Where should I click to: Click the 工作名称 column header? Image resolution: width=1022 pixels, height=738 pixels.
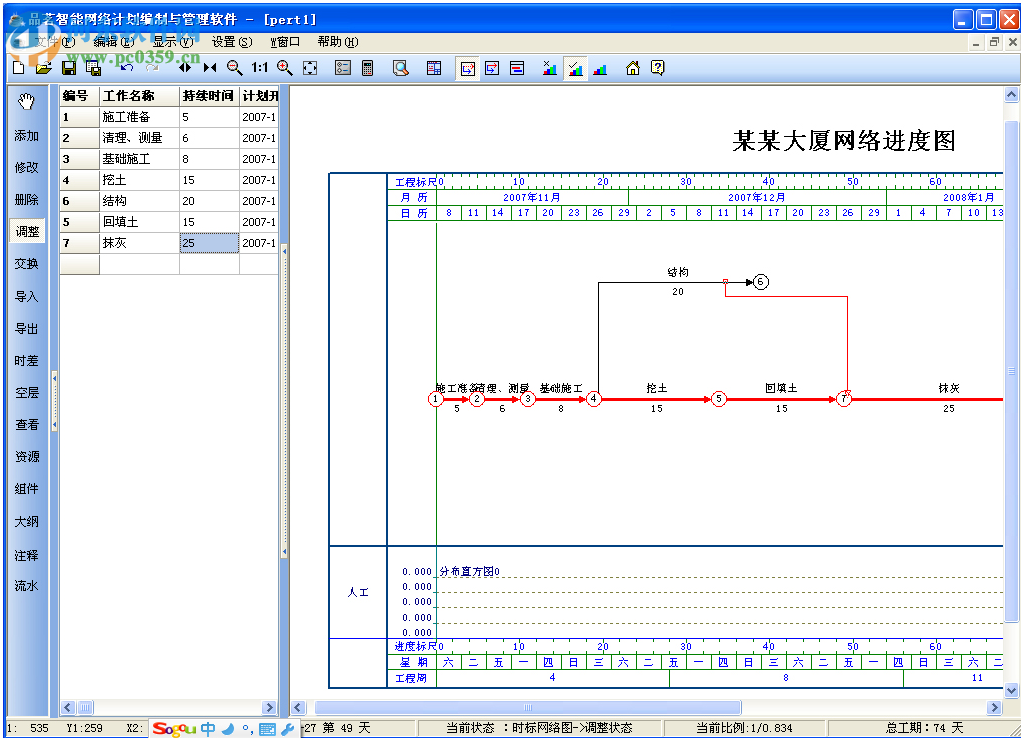139,96
